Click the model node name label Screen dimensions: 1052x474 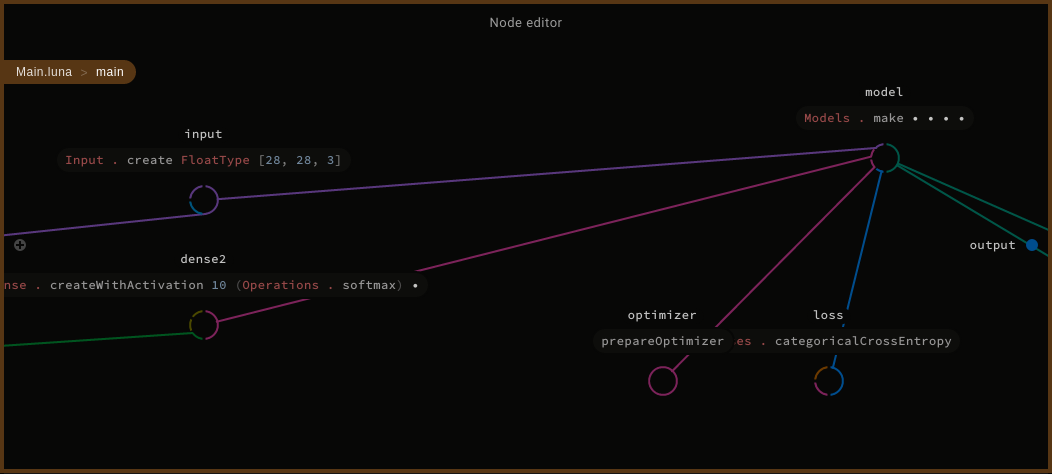tap(884, 92)
